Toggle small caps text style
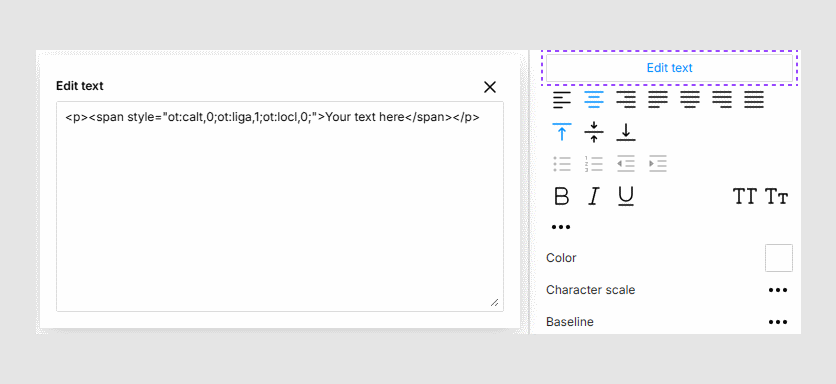This screenshot has width=836, height=384. click(x=777, y=196)
